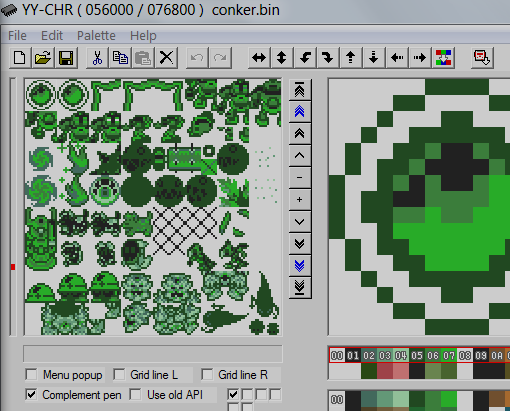The width and height of the screenshot is (510, 411).
Task: Uncheck the Complement pen checkbox
Action: click(31, 395)
